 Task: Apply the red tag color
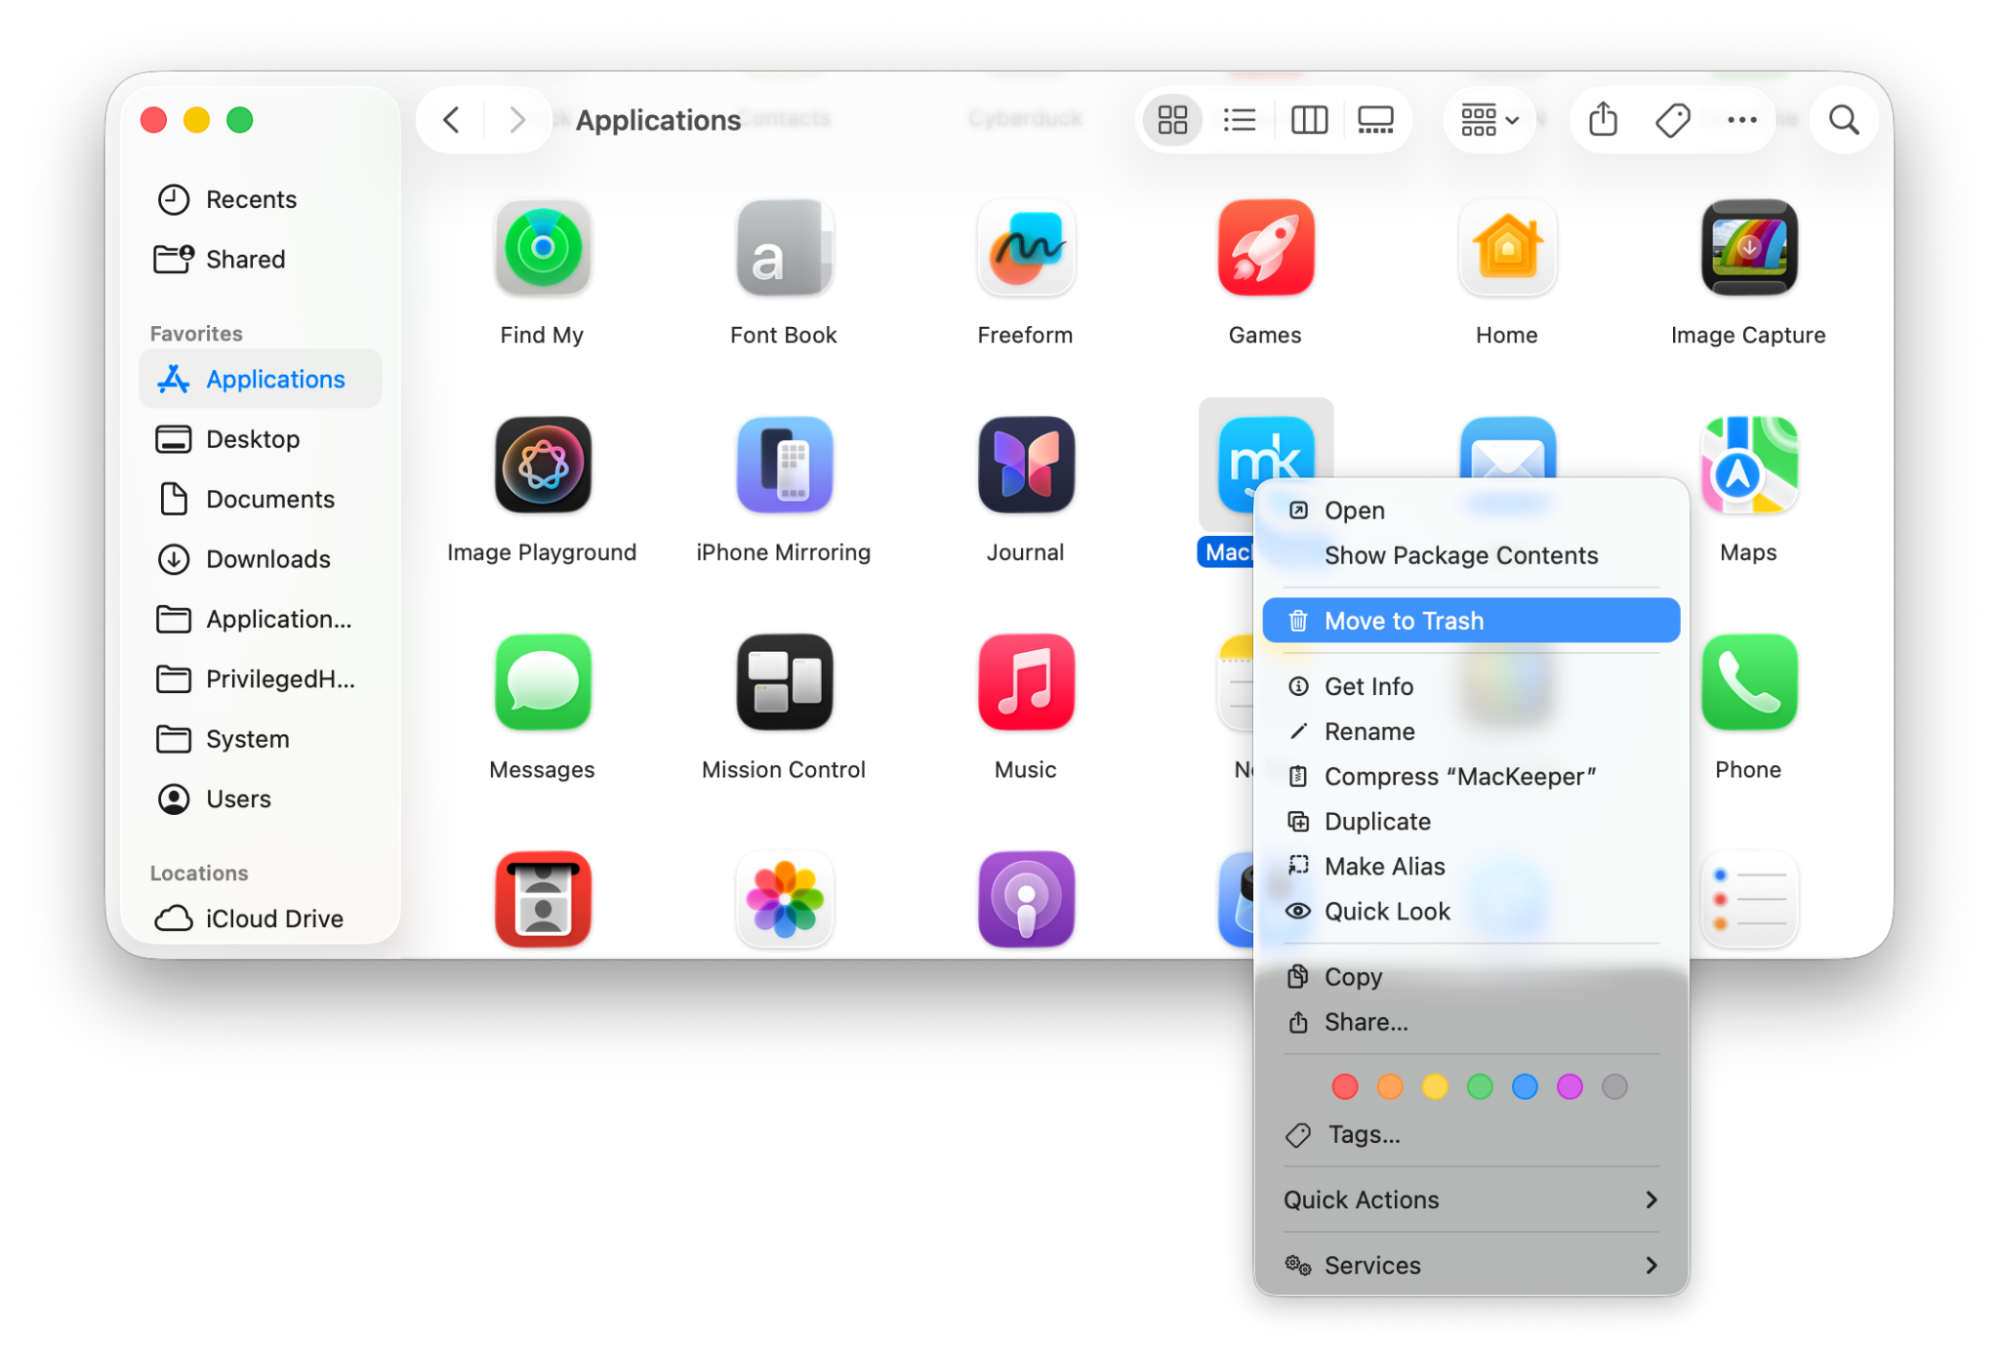click(1345, 1087)
